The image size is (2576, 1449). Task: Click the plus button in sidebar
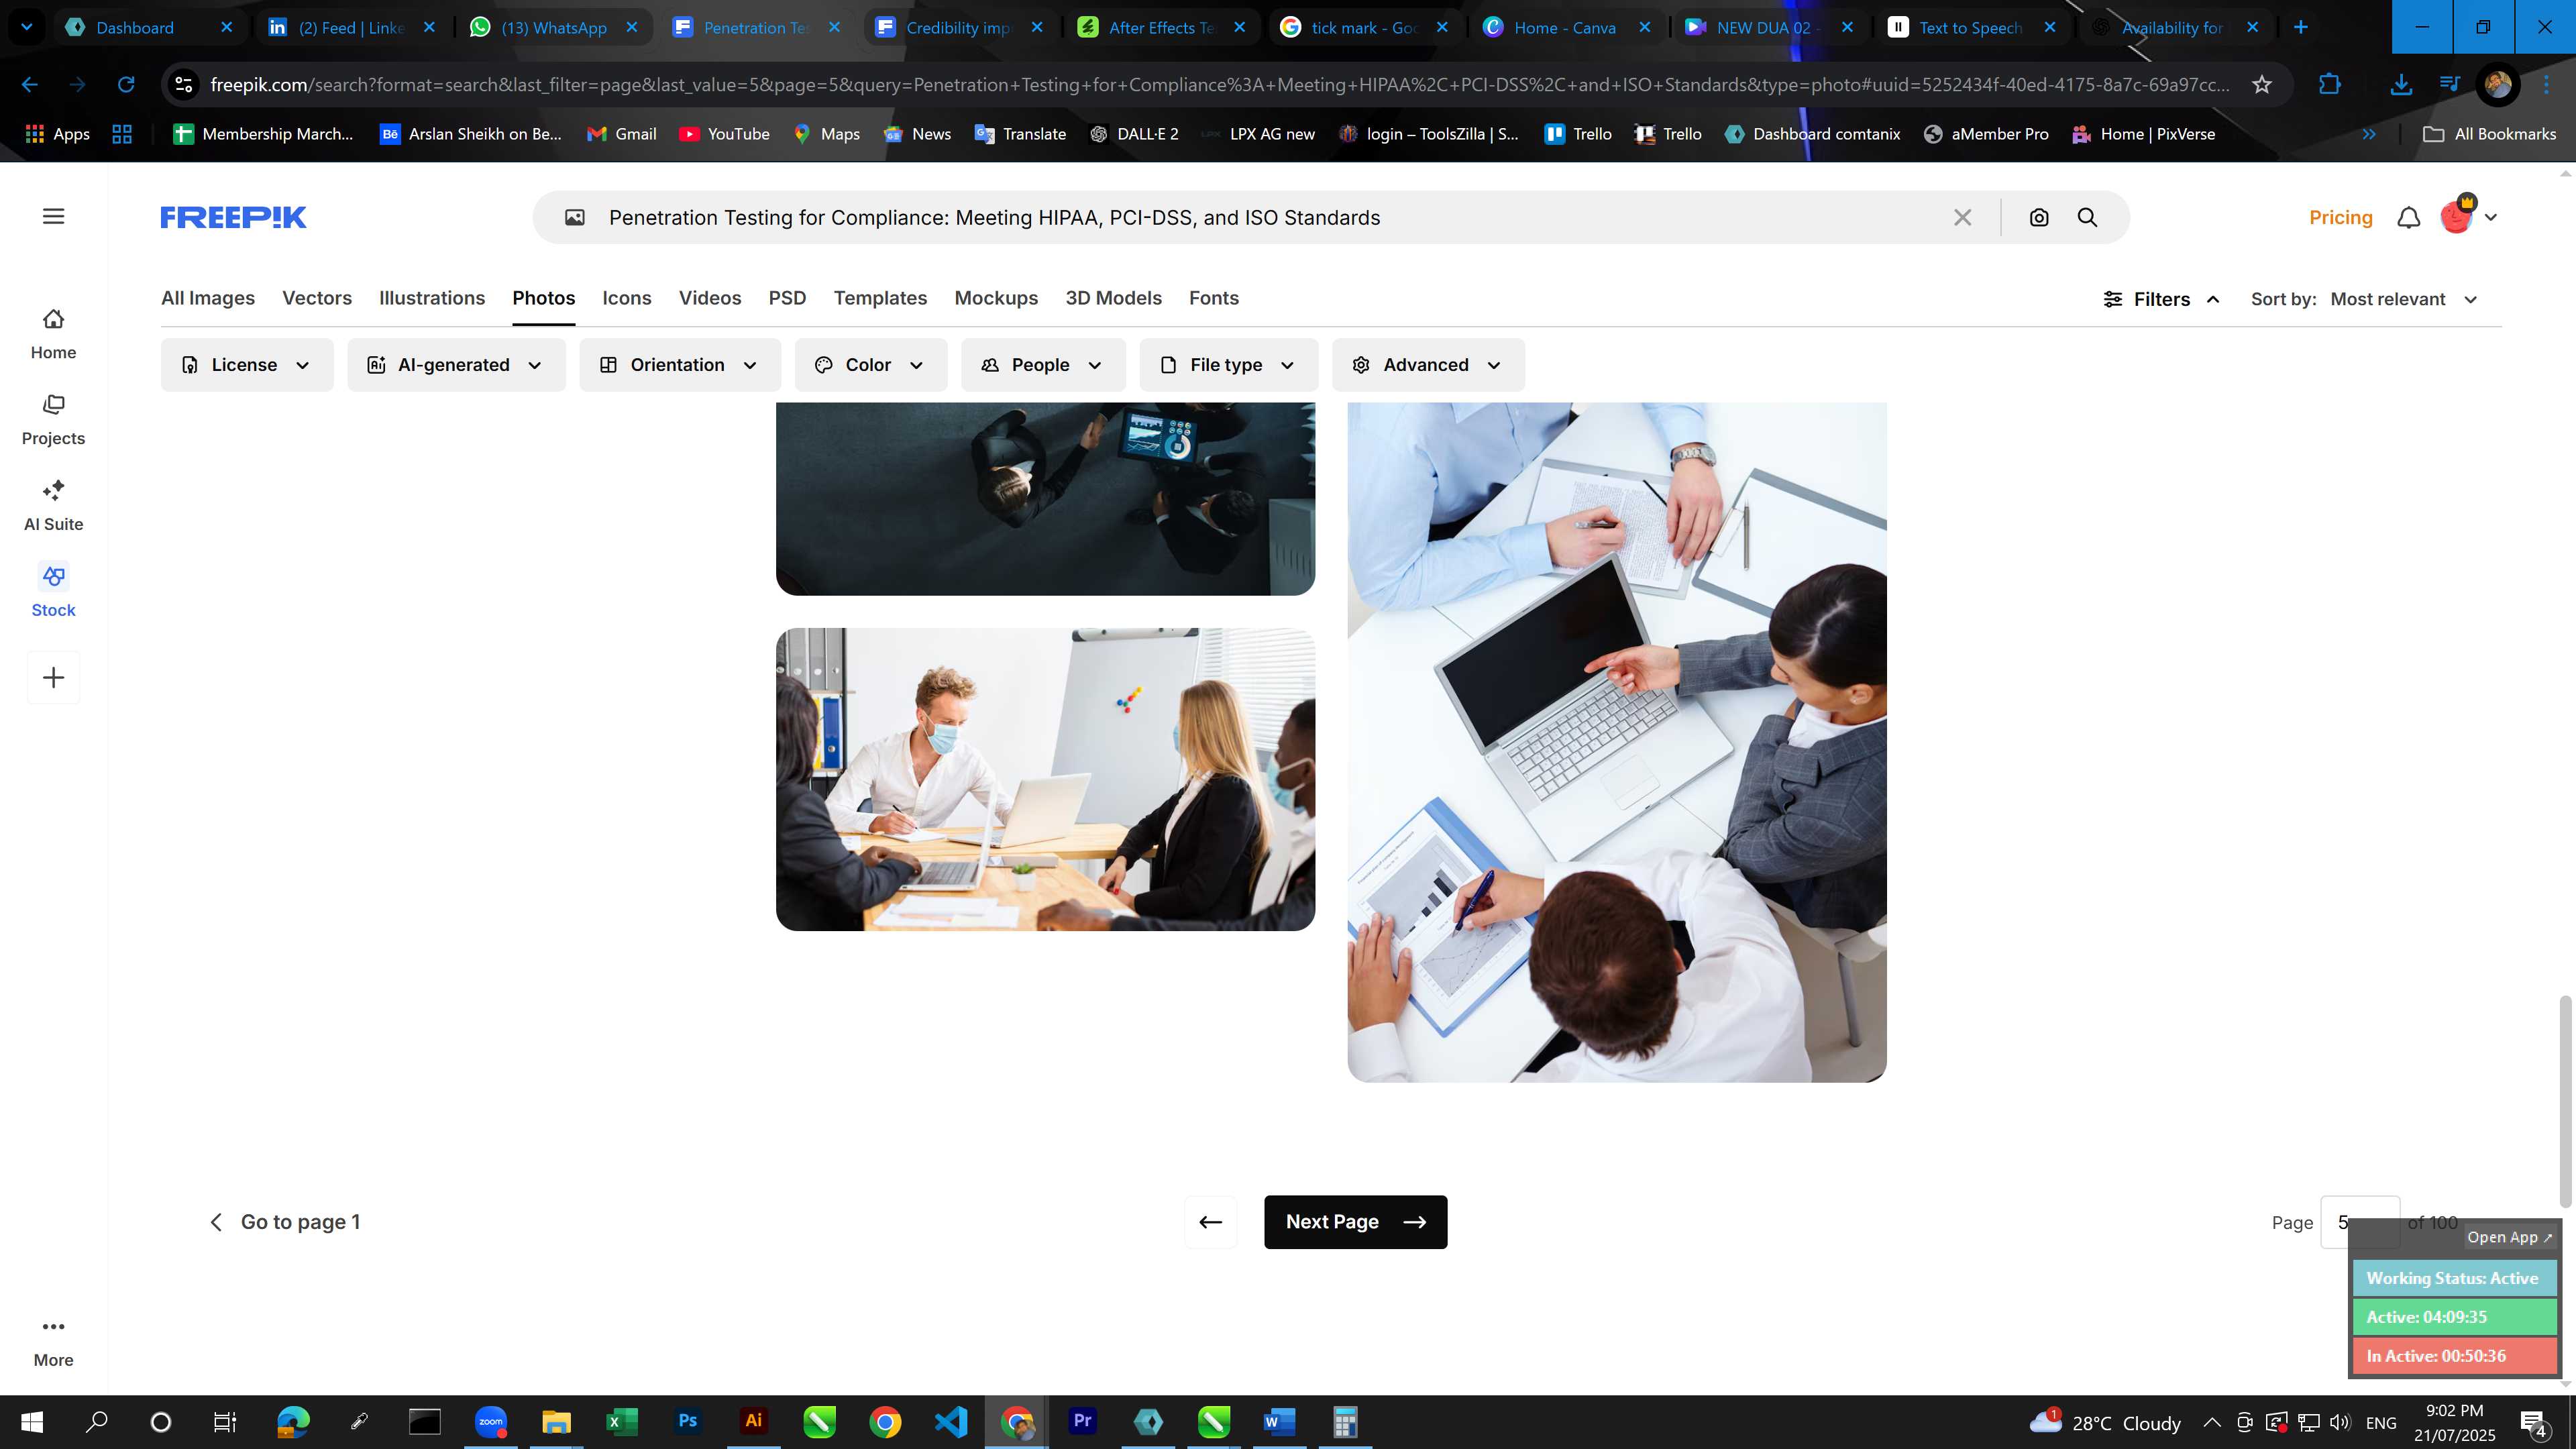pos(53,677)
